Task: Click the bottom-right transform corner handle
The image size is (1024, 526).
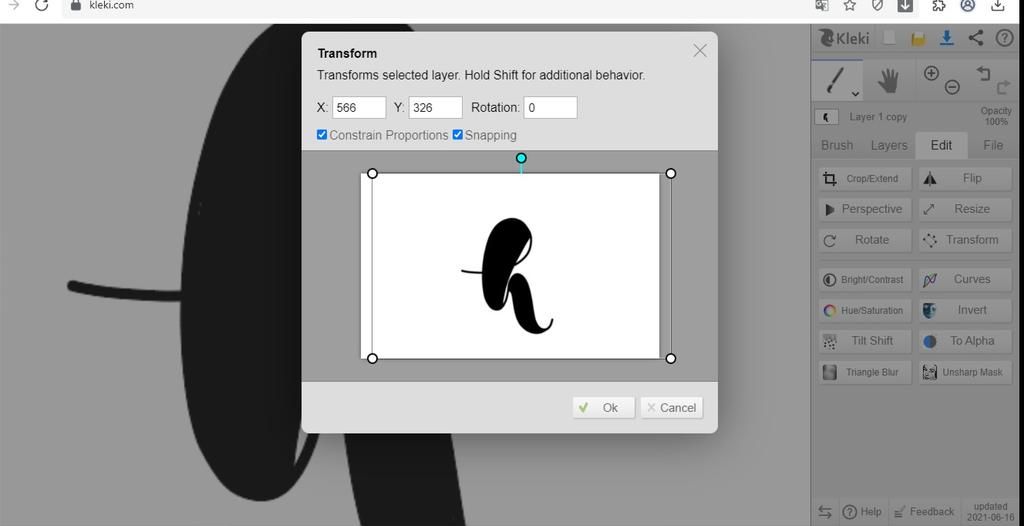Action: [671, 358]
